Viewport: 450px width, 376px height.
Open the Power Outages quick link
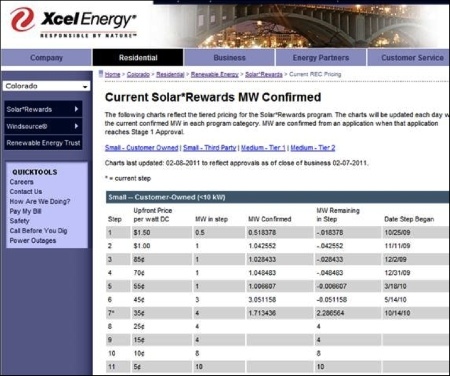pos(33,240)
